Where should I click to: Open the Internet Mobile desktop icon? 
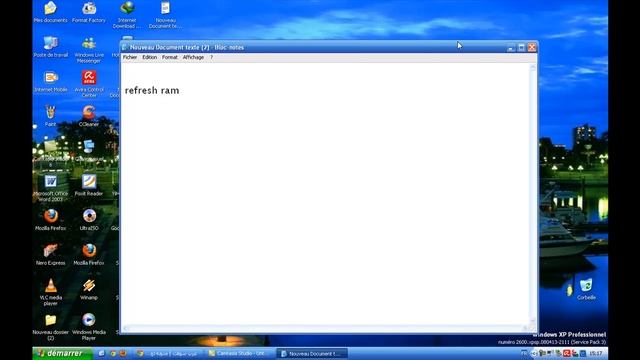[x=51, y=81]
